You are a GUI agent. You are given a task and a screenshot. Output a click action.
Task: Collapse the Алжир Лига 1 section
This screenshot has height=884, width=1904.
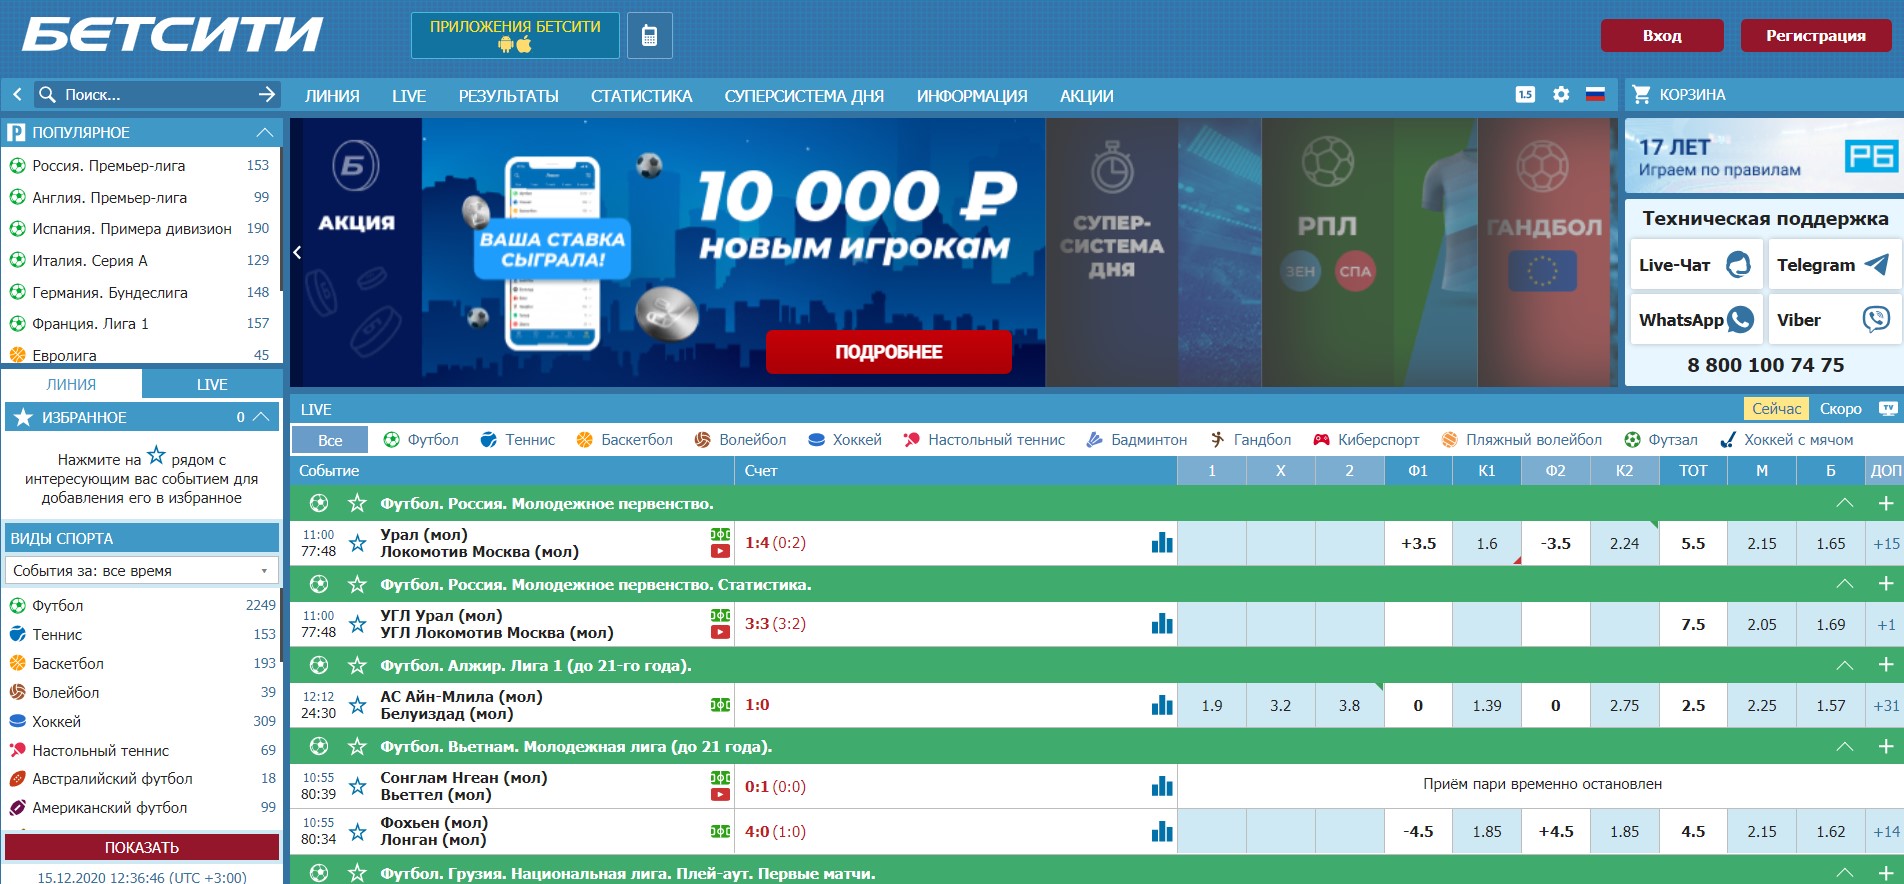(x=1845, y=665)
